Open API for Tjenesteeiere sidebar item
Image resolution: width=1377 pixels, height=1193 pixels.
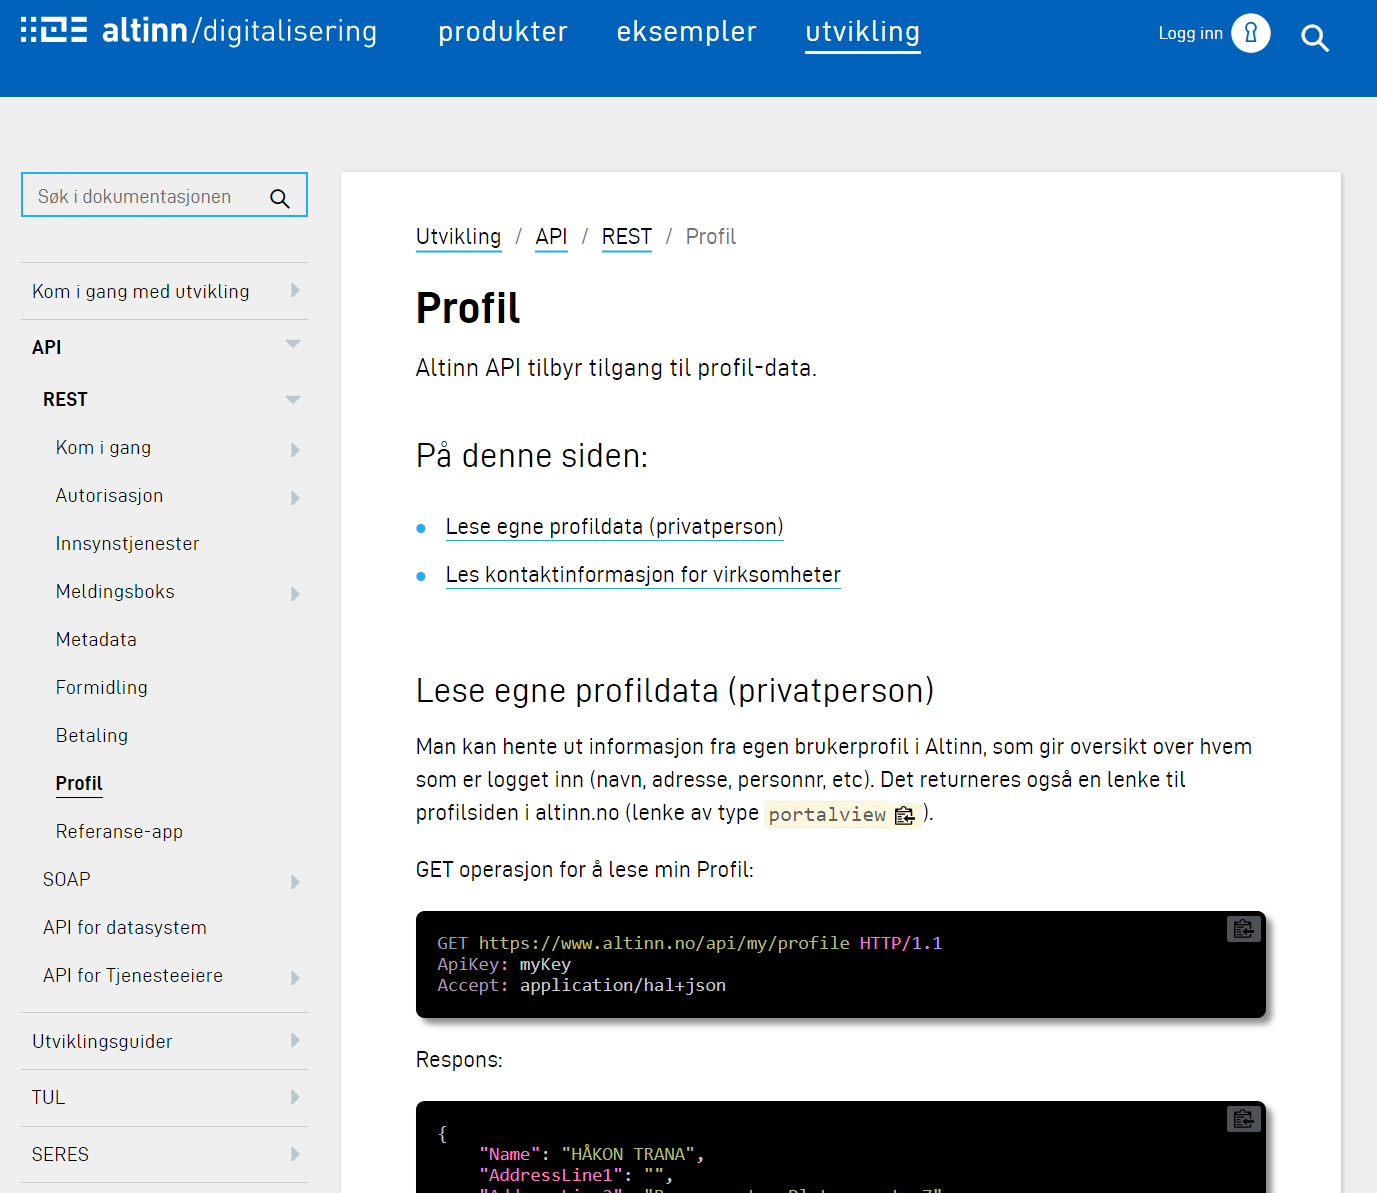pos(133,975)
